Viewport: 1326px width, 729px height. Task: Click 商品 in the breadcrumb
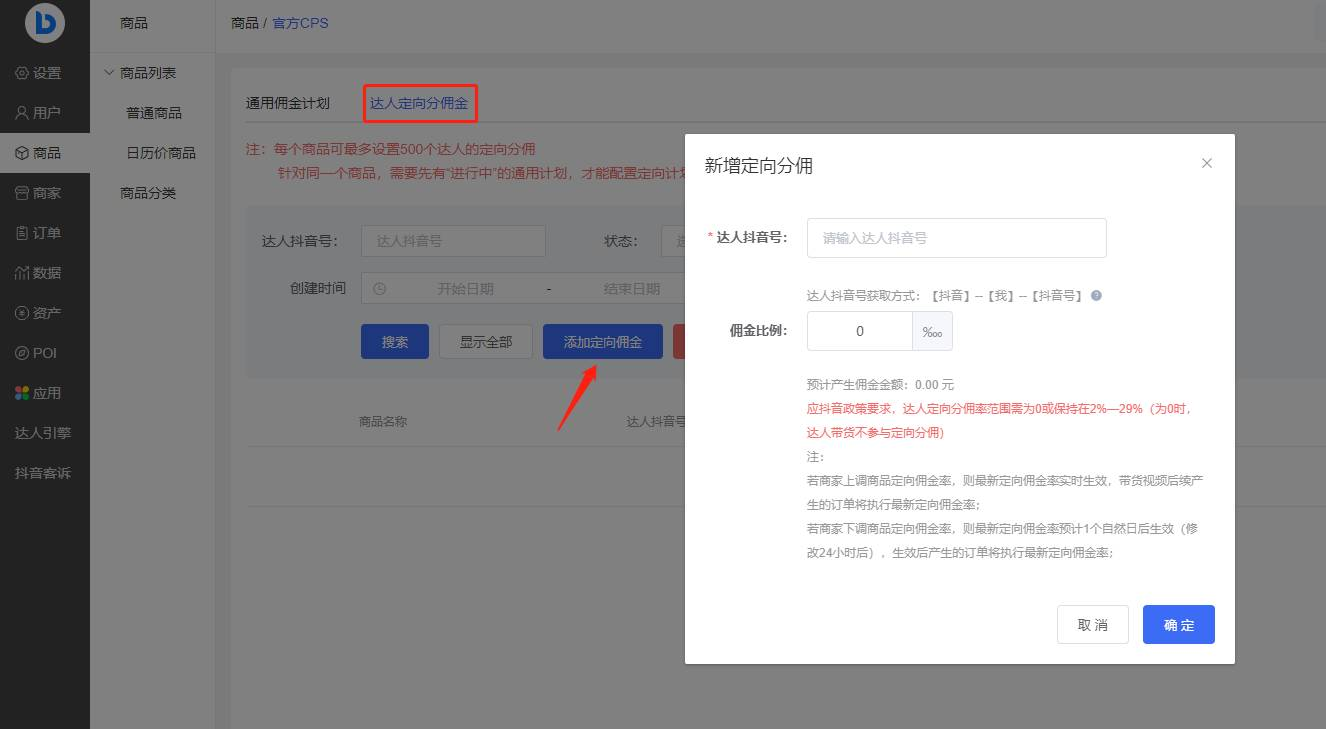[x=245, y=22]
